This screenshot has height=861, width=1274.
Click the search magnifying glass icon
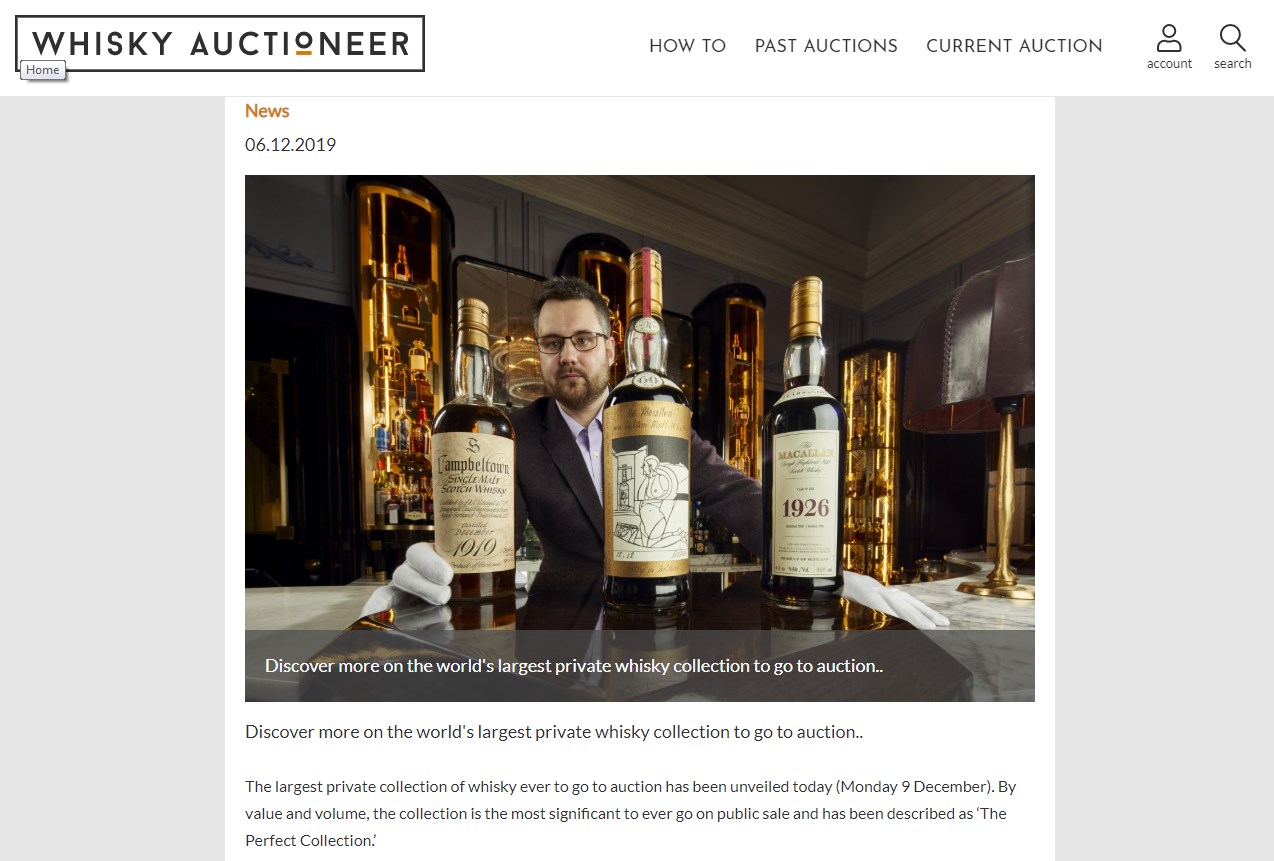coord(1233,38)
